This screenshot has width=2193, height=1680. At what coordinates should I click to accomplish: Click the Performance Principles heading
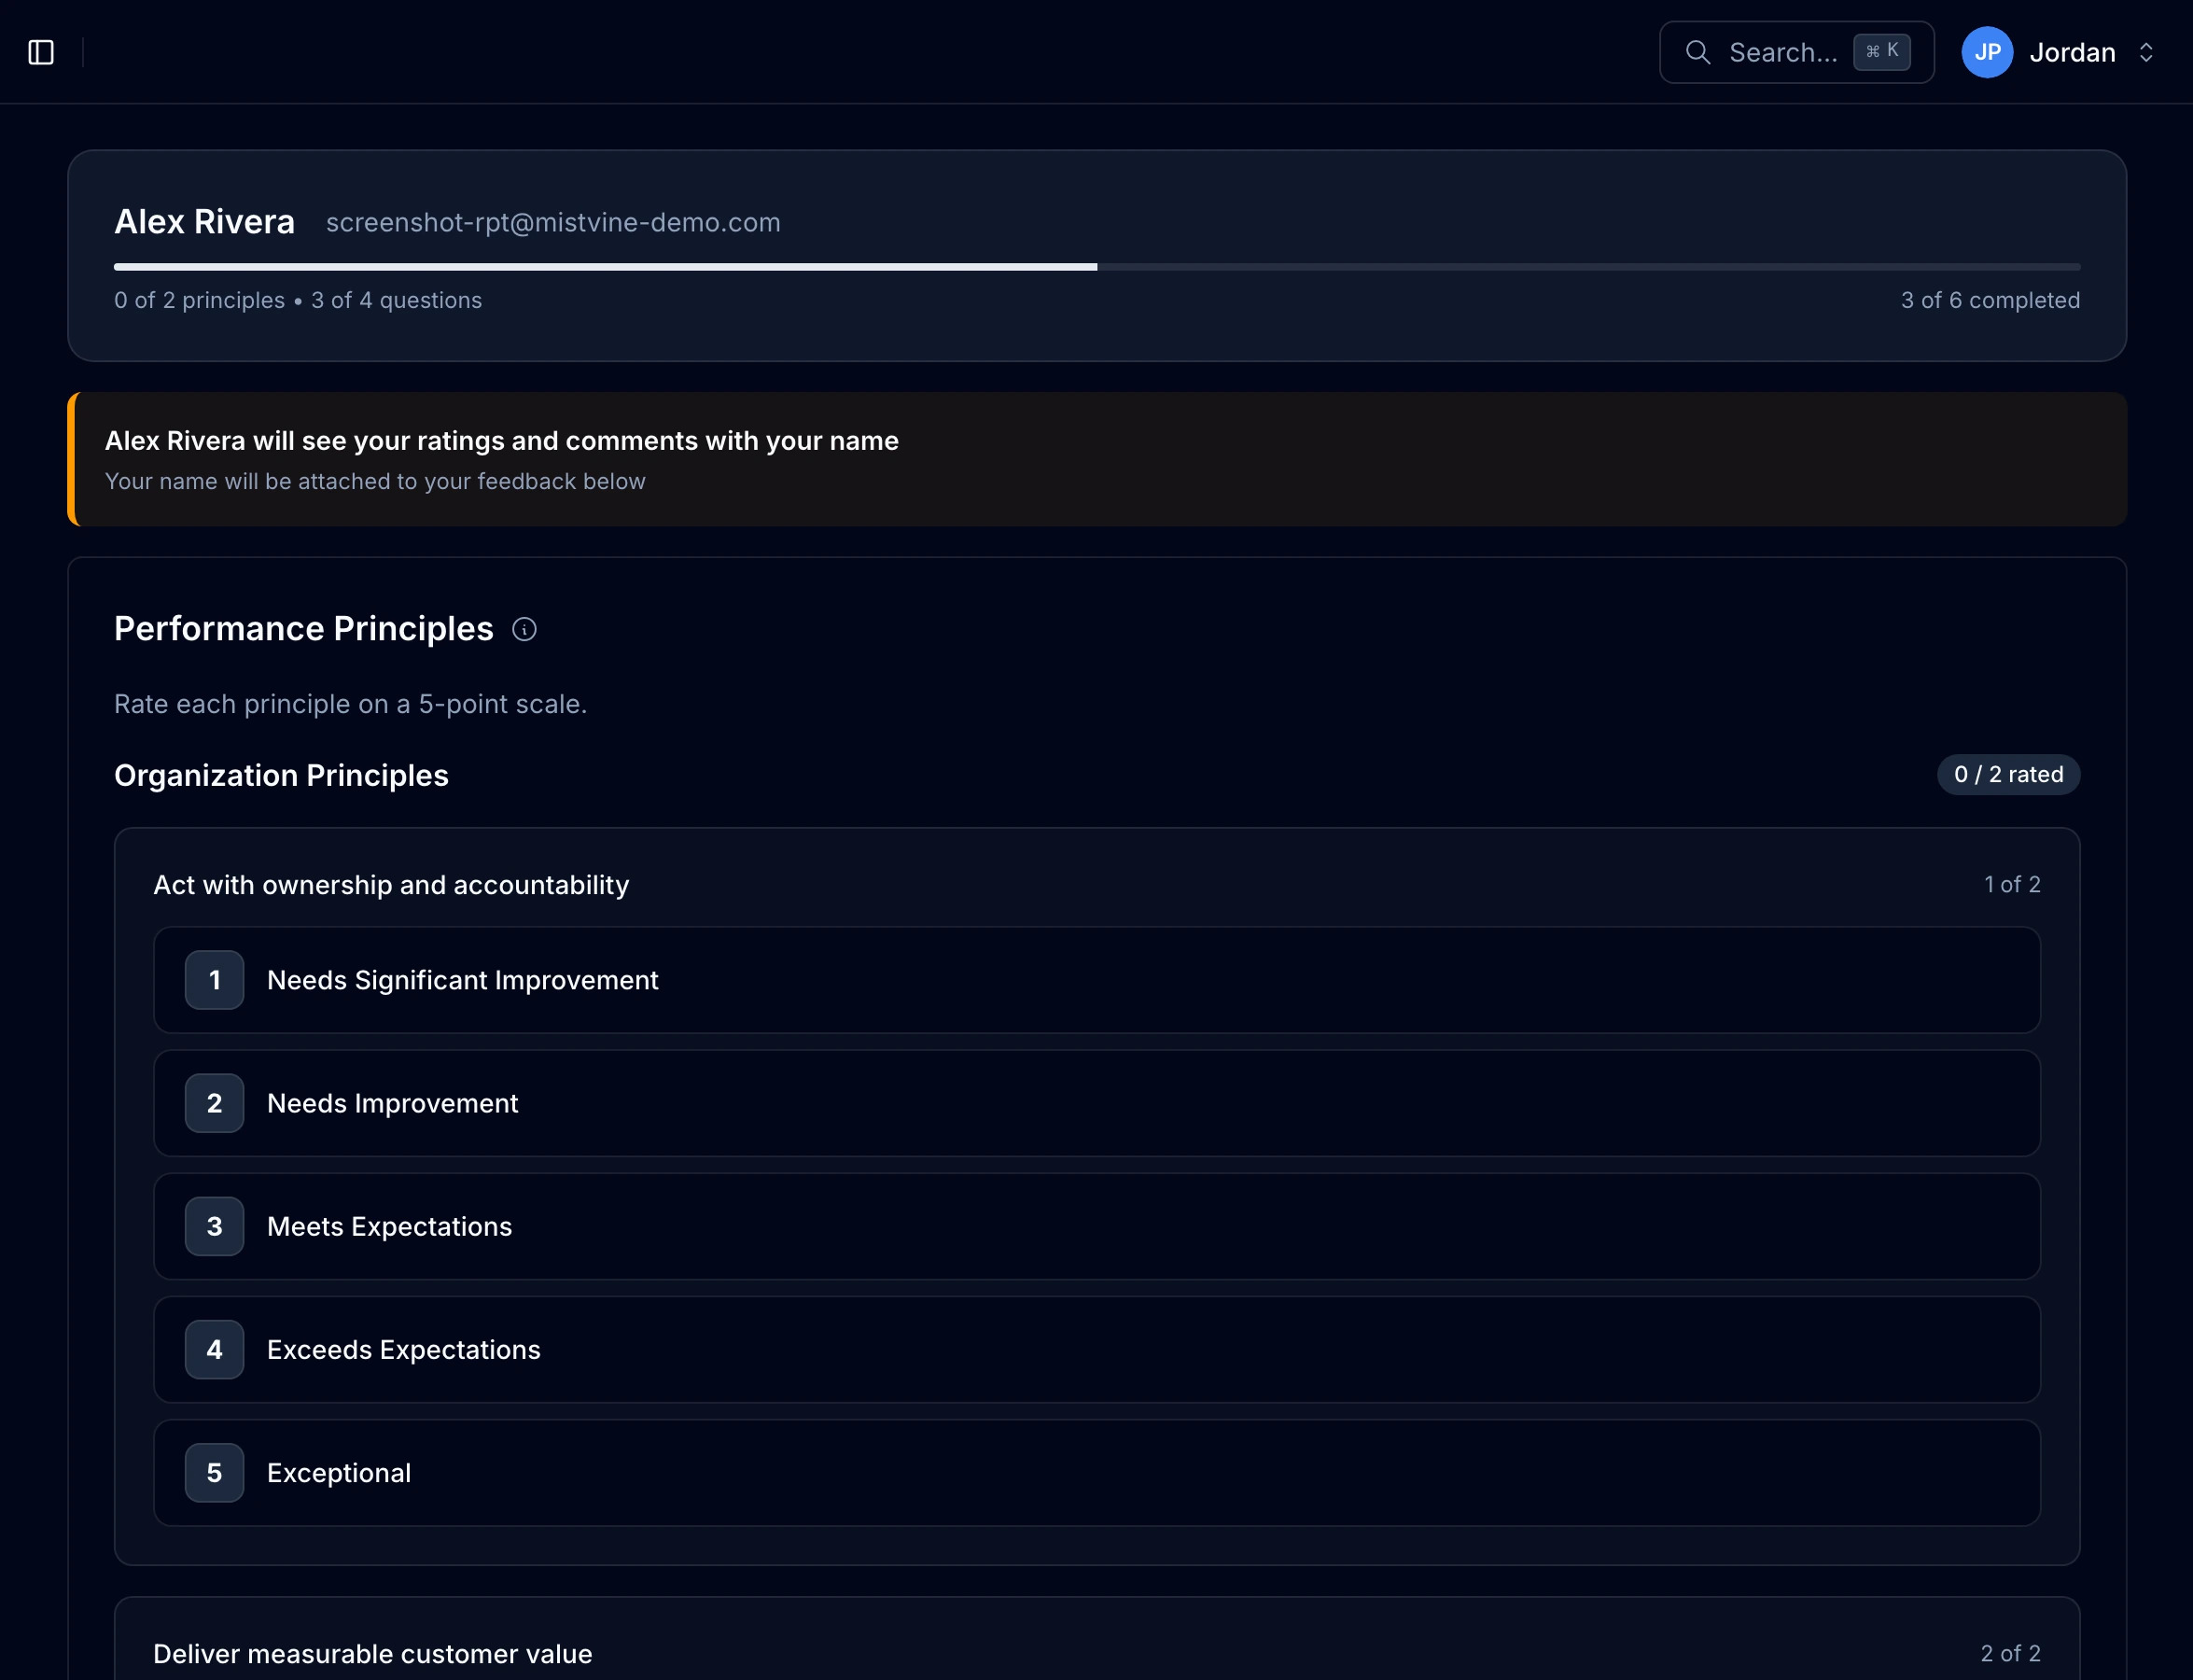[304, 629]
